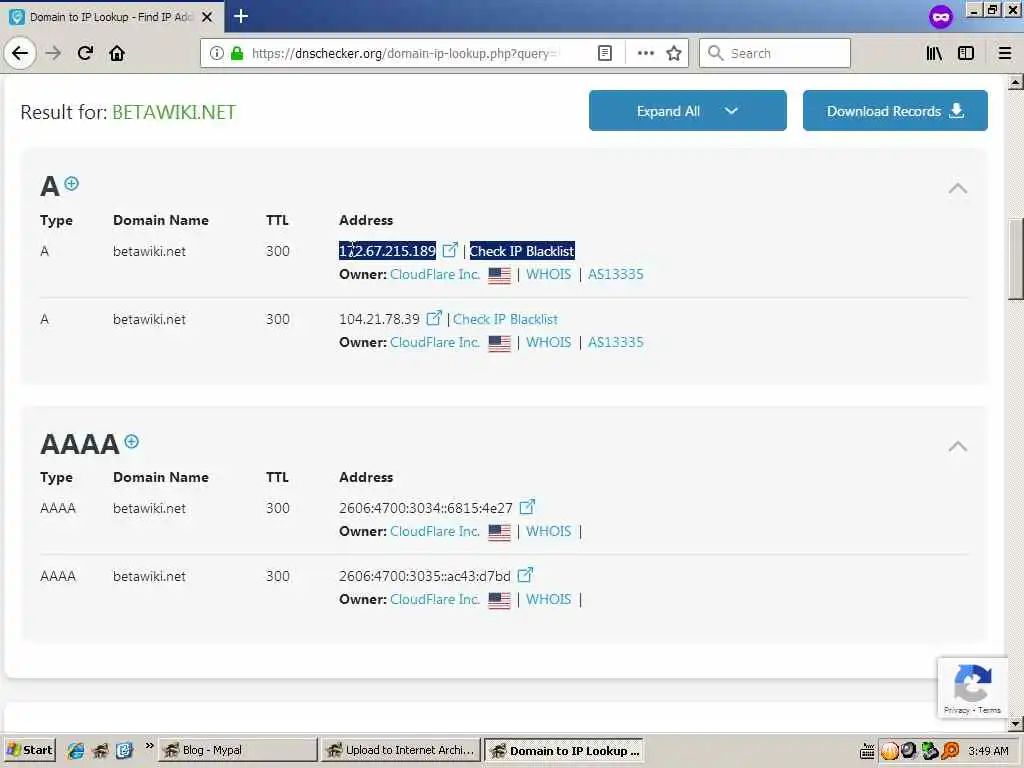1024x768 pixels.
Task: Open WHOIS link for 104.21.78.39 record
Action: (x=549, y=342)
